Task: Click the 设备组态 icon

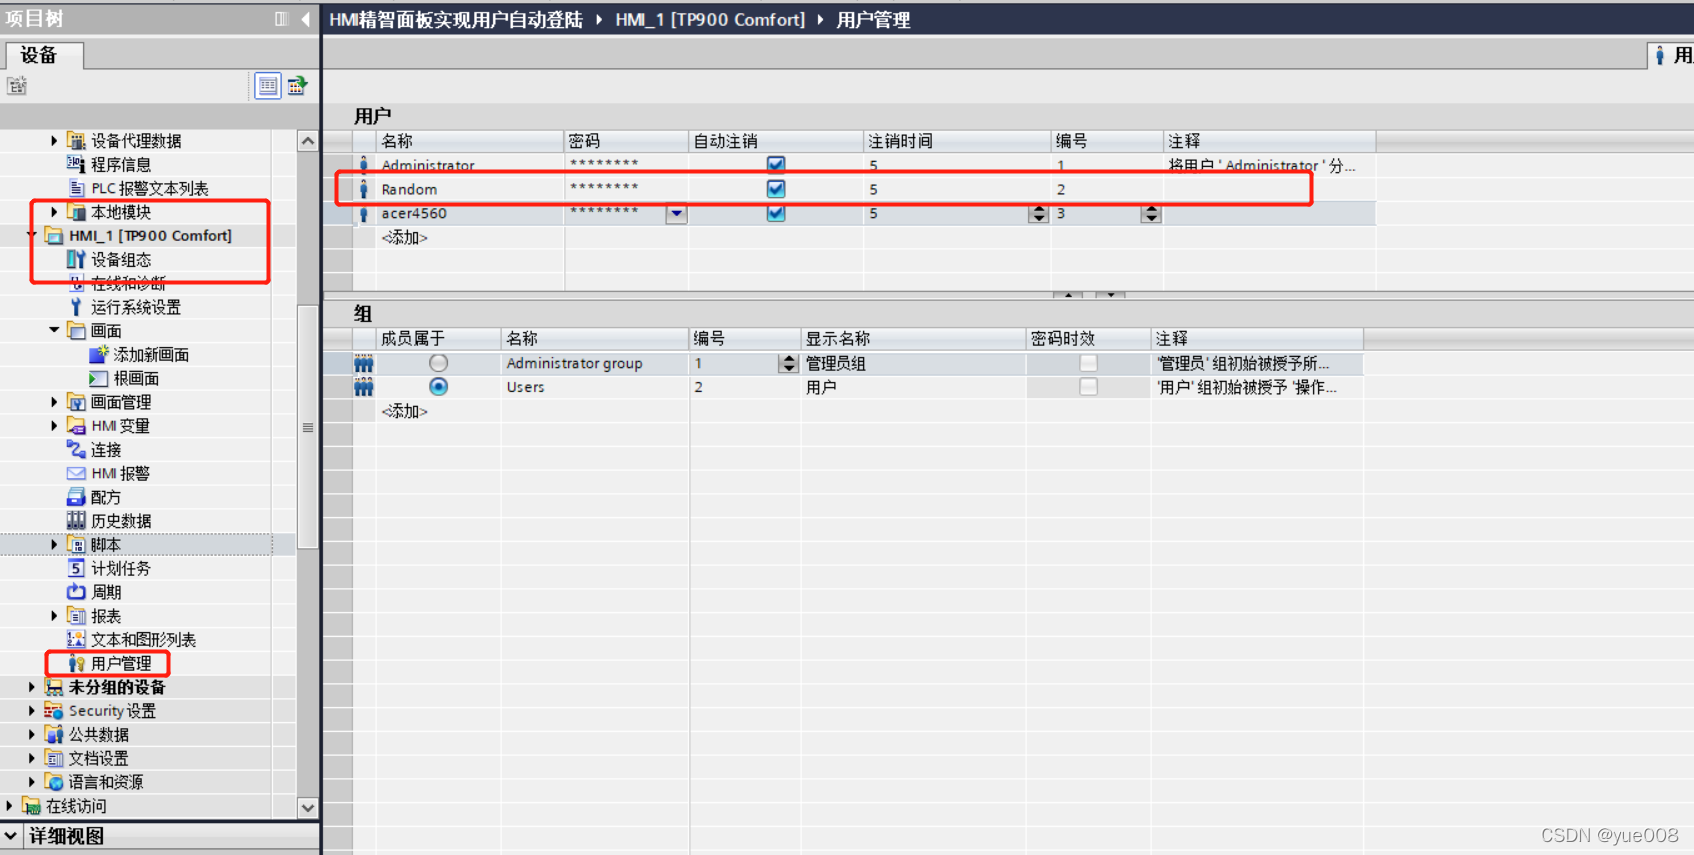Action: pos(76,259)
